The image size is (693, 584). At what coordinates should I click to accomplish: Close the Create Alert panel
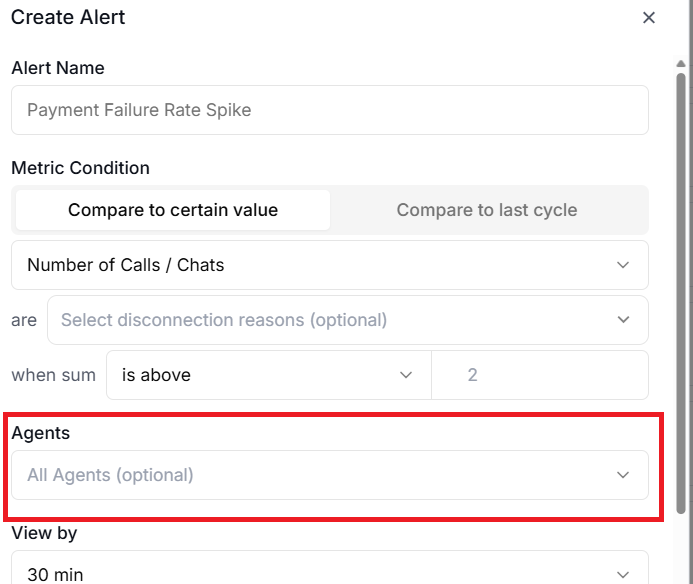pyautogui.click(x=649, y=18)
